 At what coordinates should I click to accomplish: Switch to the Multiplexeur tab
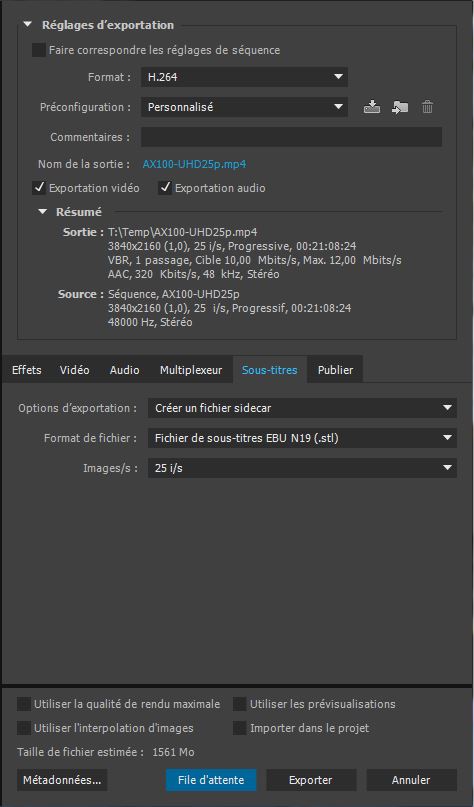[191, 370]
